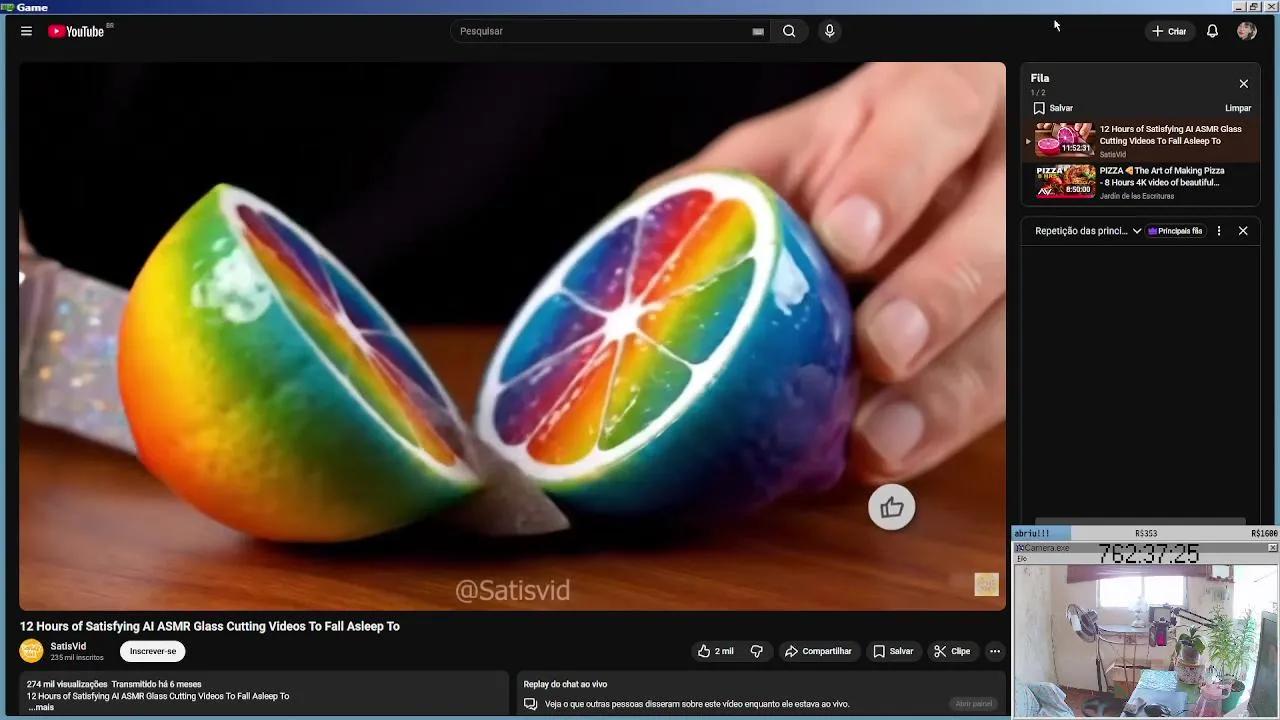Expand the Repetição das princi... dropdown
1280x720 pixels.
pos(1137,230)
